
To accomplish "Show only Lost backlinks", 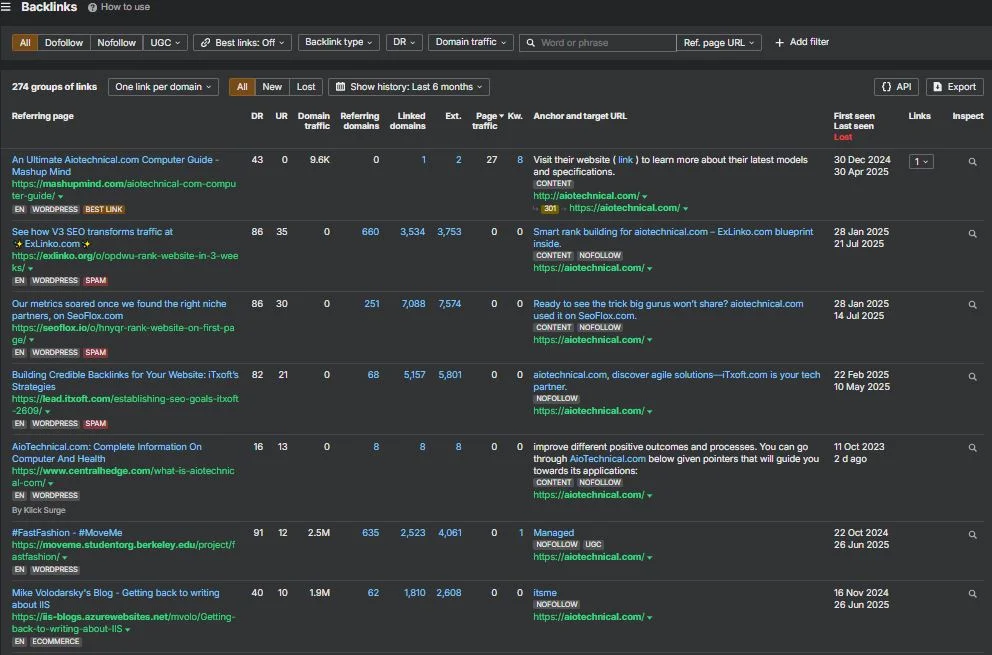I will [306, 87].
